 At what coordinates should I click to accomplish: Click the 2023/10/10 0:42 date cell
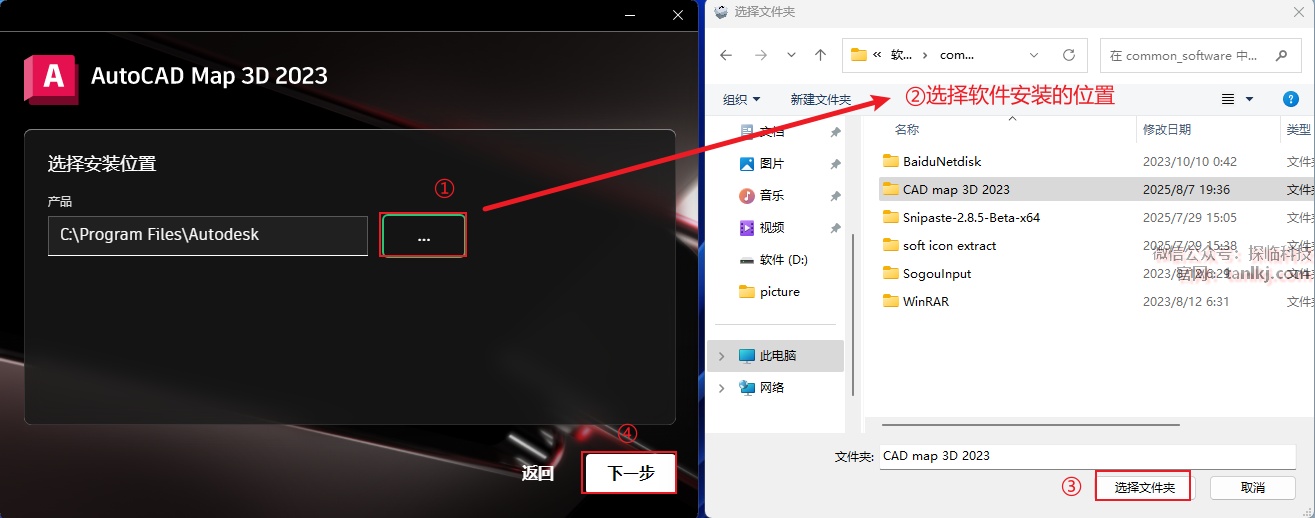[x=1189, y=161]
